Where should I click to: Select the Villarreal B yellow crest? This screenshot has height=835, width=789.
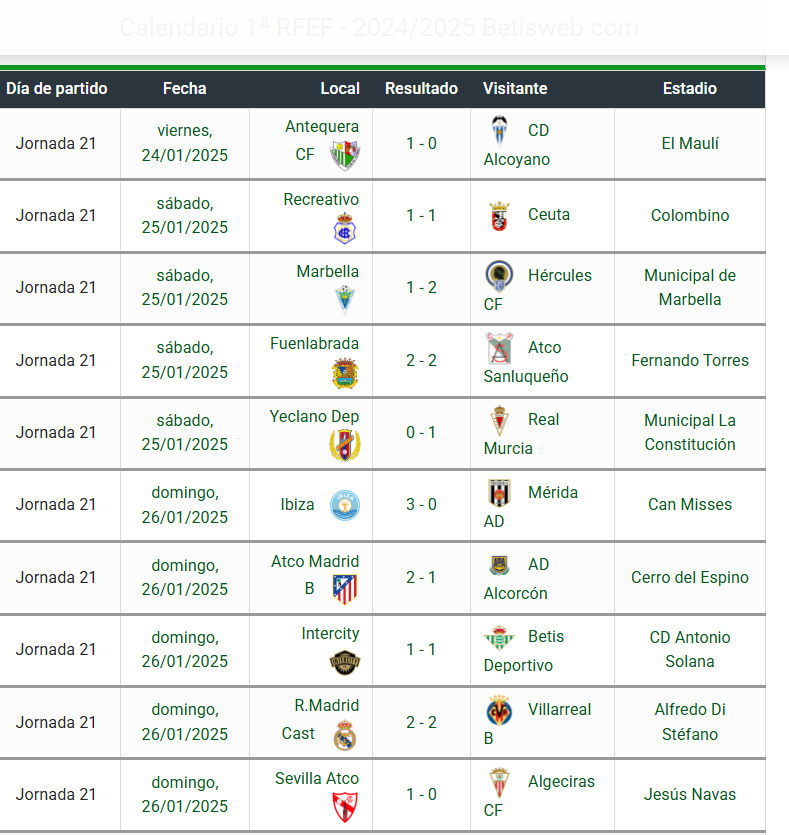coord(499,710)
